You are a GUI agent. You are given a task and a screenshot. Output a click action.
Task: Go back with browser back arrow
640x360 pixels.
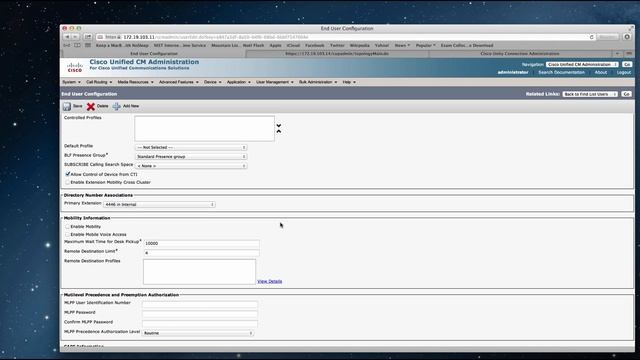(x=67, y=37)
